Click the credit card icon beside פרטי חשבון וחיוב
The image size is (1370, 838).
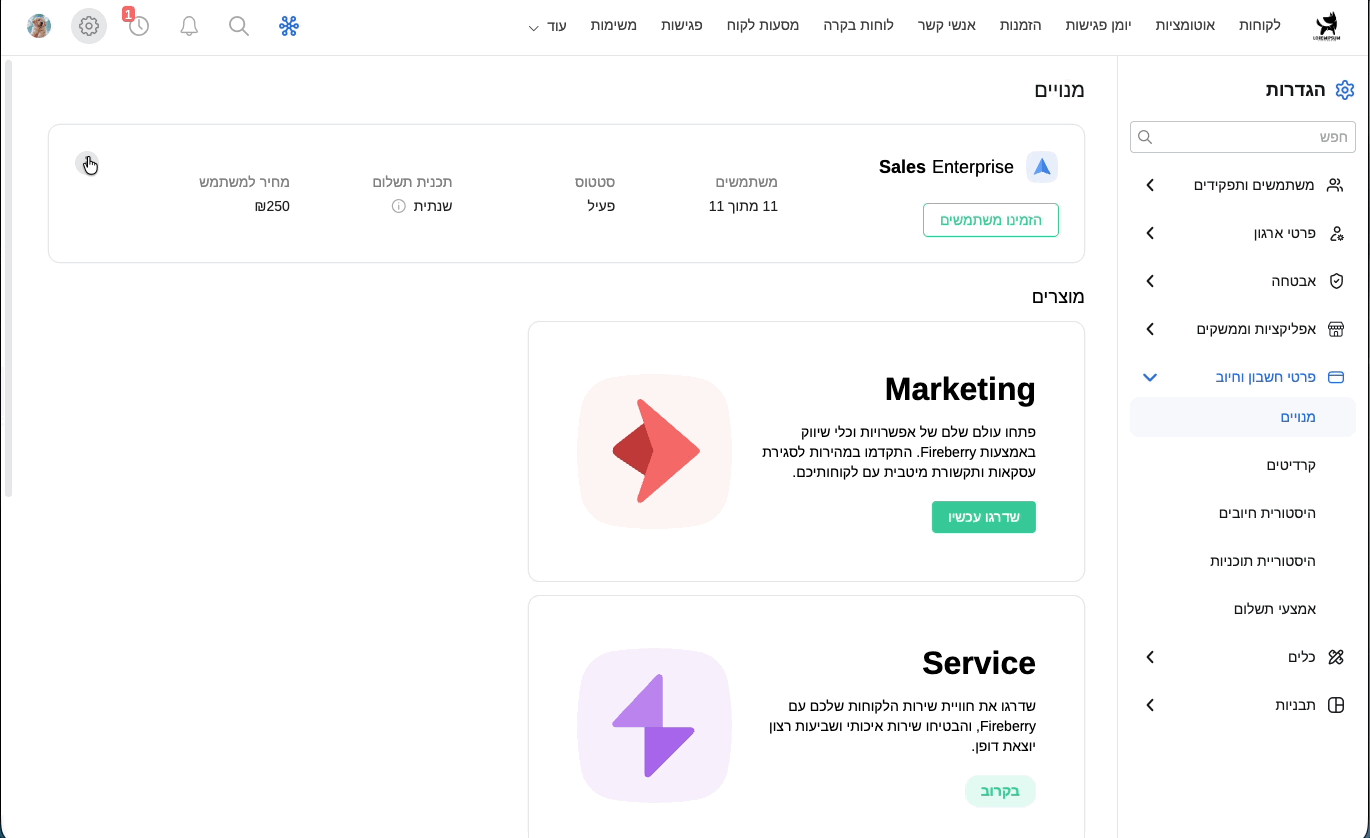pos(1335,377)
